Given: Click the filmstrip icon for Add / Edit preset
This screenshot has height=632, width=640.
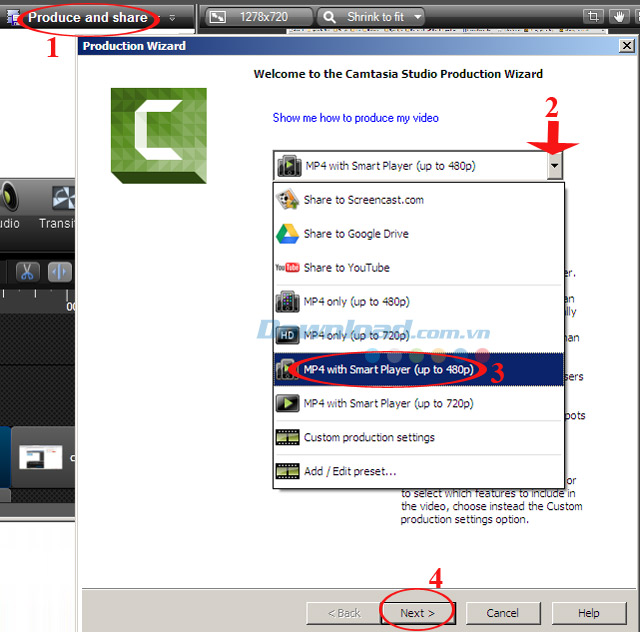Looking at the screenshot, I should click(x=288, y=471).
